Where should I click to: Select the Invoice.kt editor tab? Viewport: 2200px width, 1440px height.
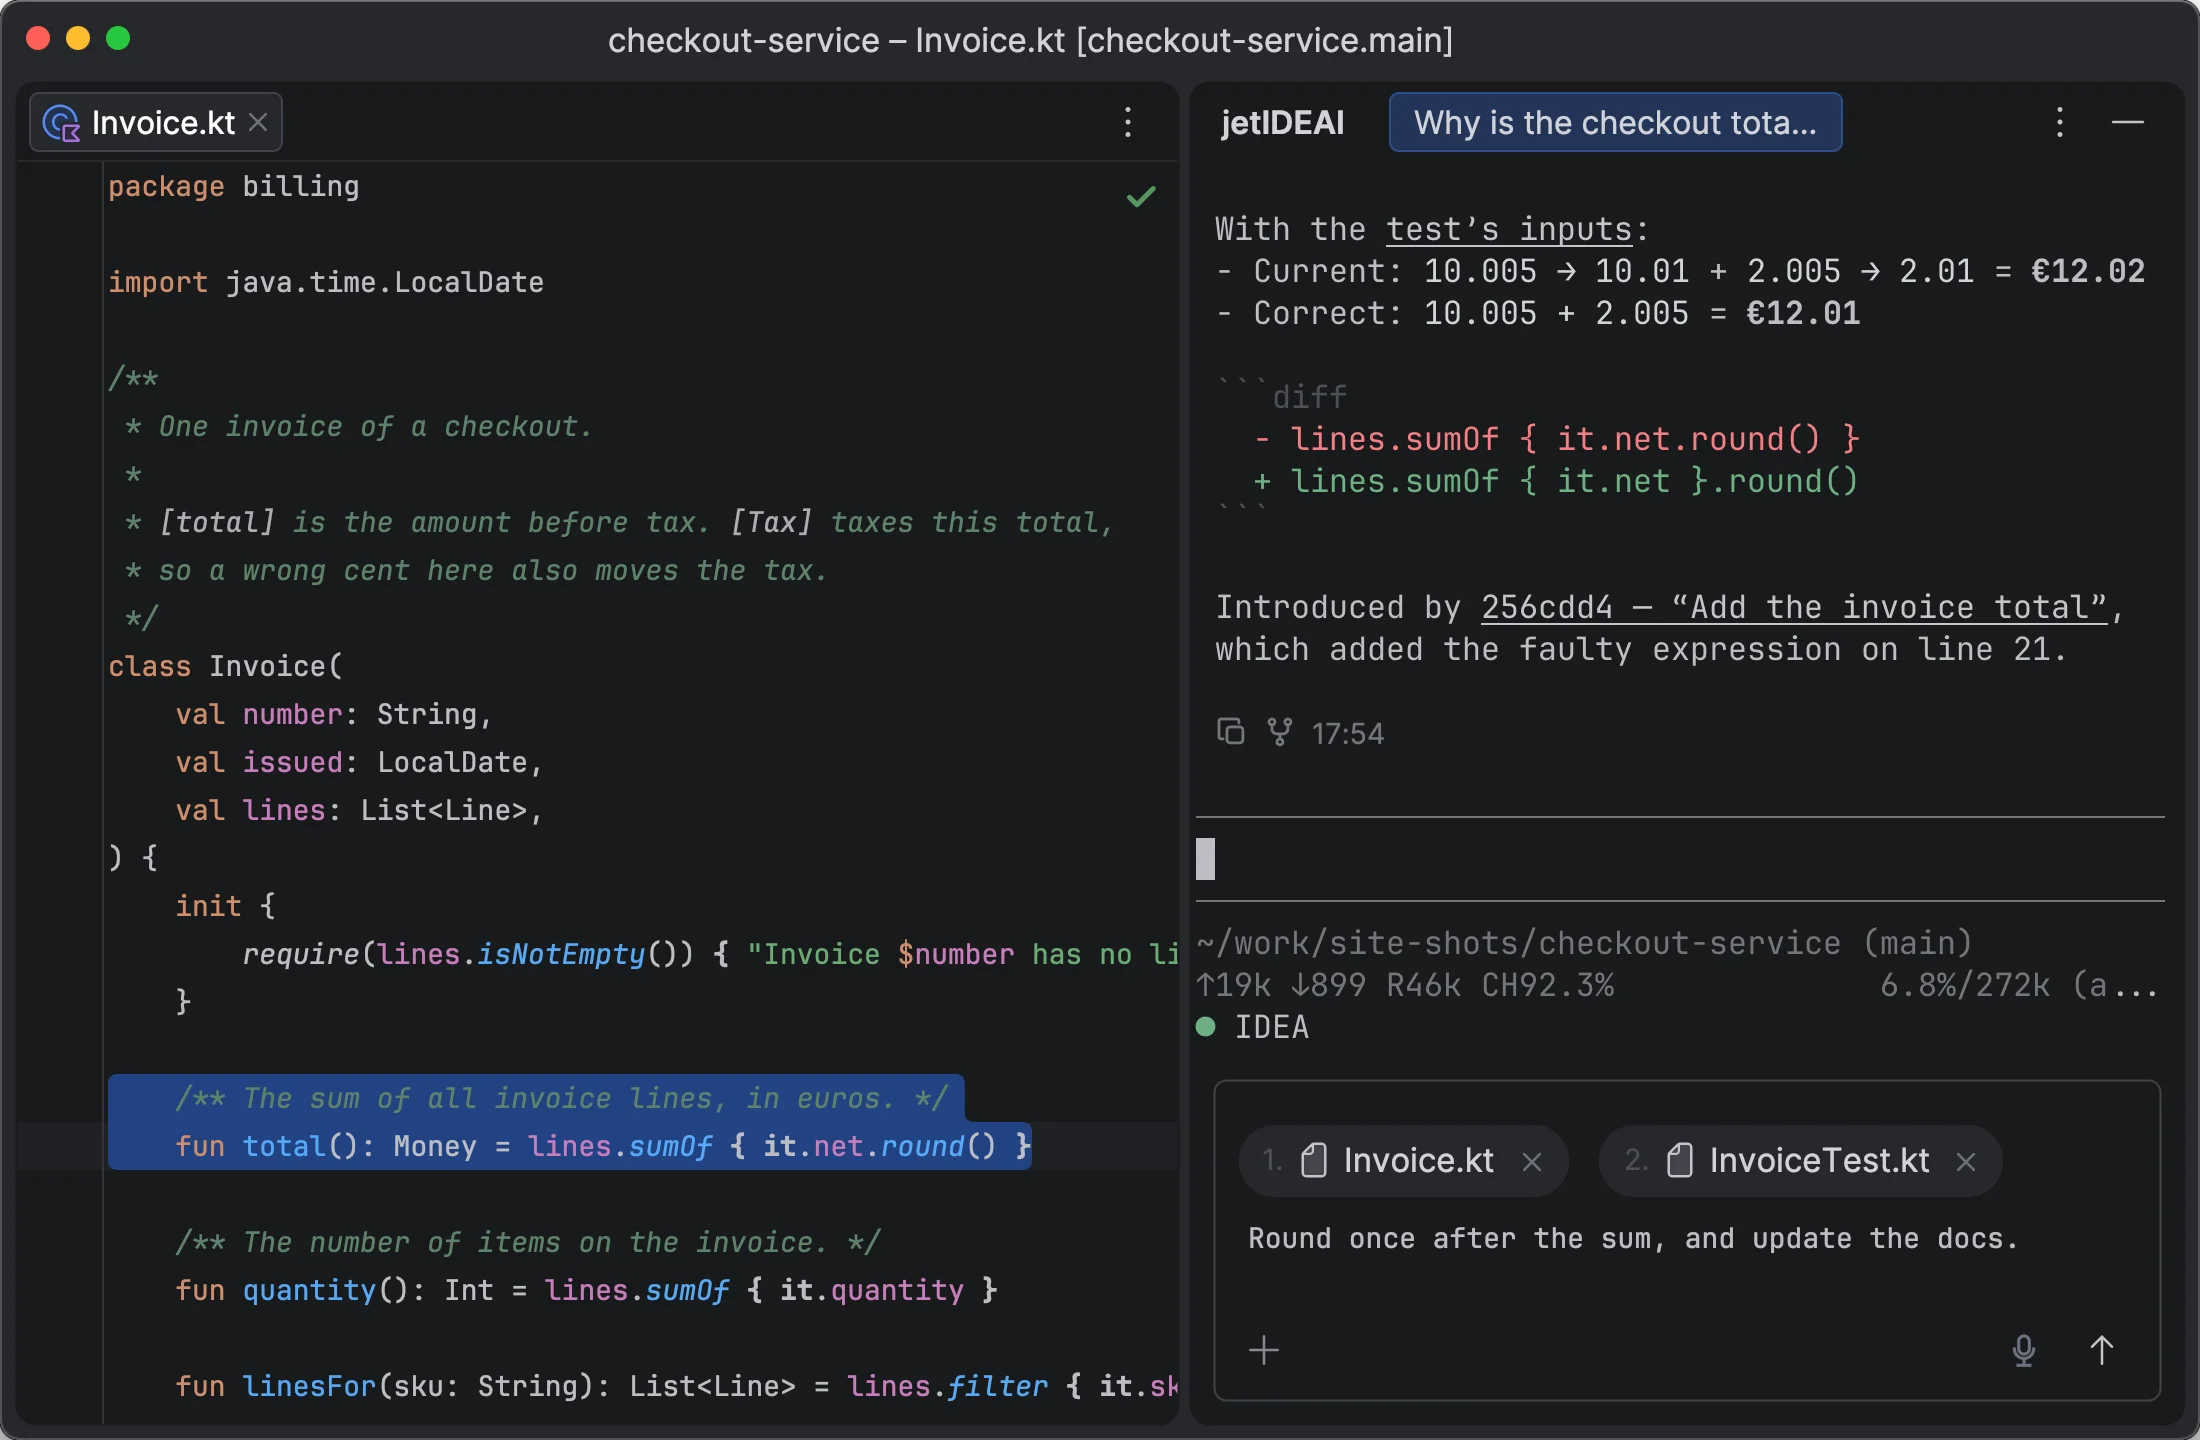(156, 123)
